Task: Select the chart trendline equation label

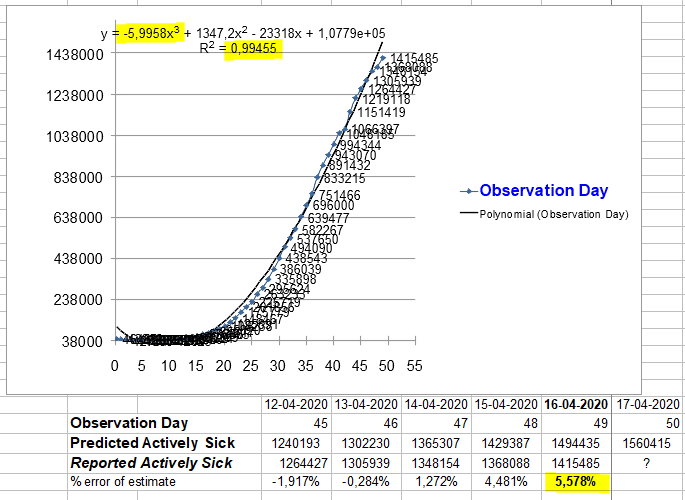Action: point(243,33)
